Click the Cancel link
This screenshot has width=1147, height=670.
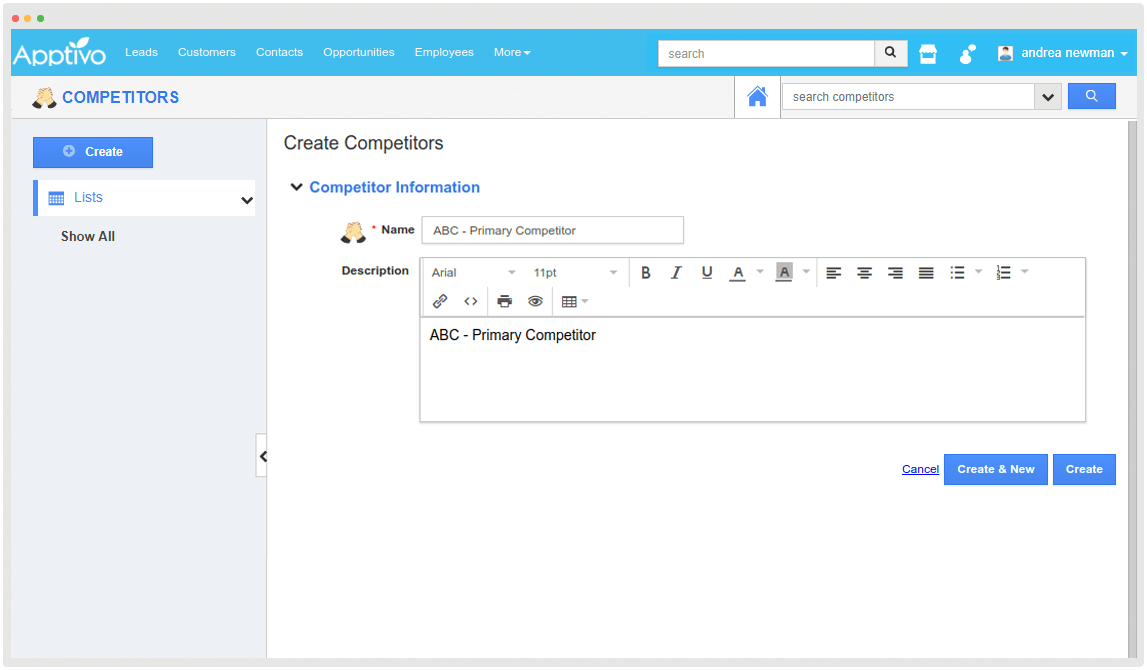tap(920, 469)
